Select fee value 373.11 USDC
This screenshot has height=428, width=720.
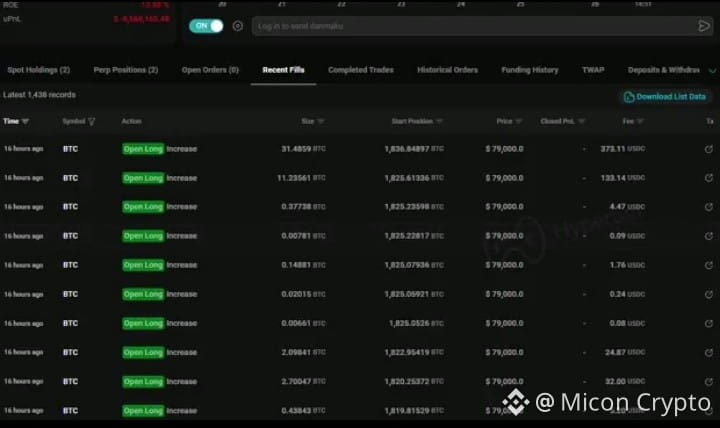click(x=623, y=149)
